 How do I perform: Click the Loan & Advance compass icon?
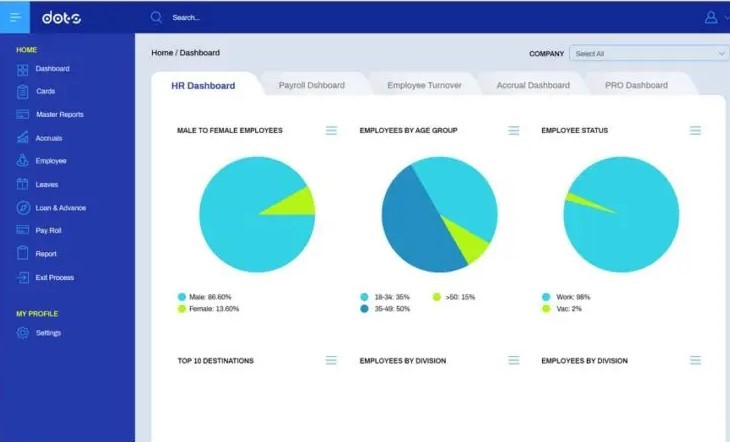pos(23,208)
